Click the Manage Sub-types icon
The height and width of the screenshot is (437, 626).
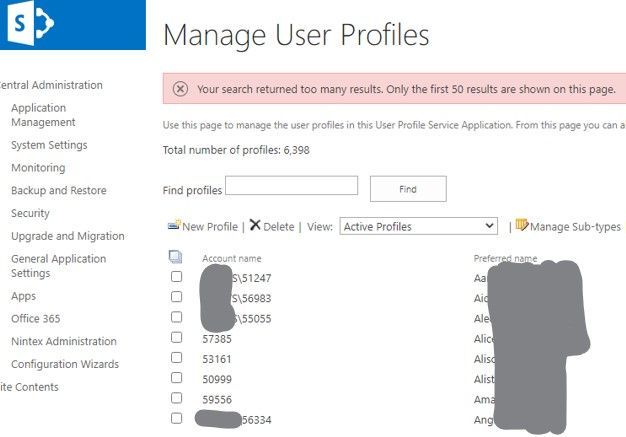click(x=522, y=226)
